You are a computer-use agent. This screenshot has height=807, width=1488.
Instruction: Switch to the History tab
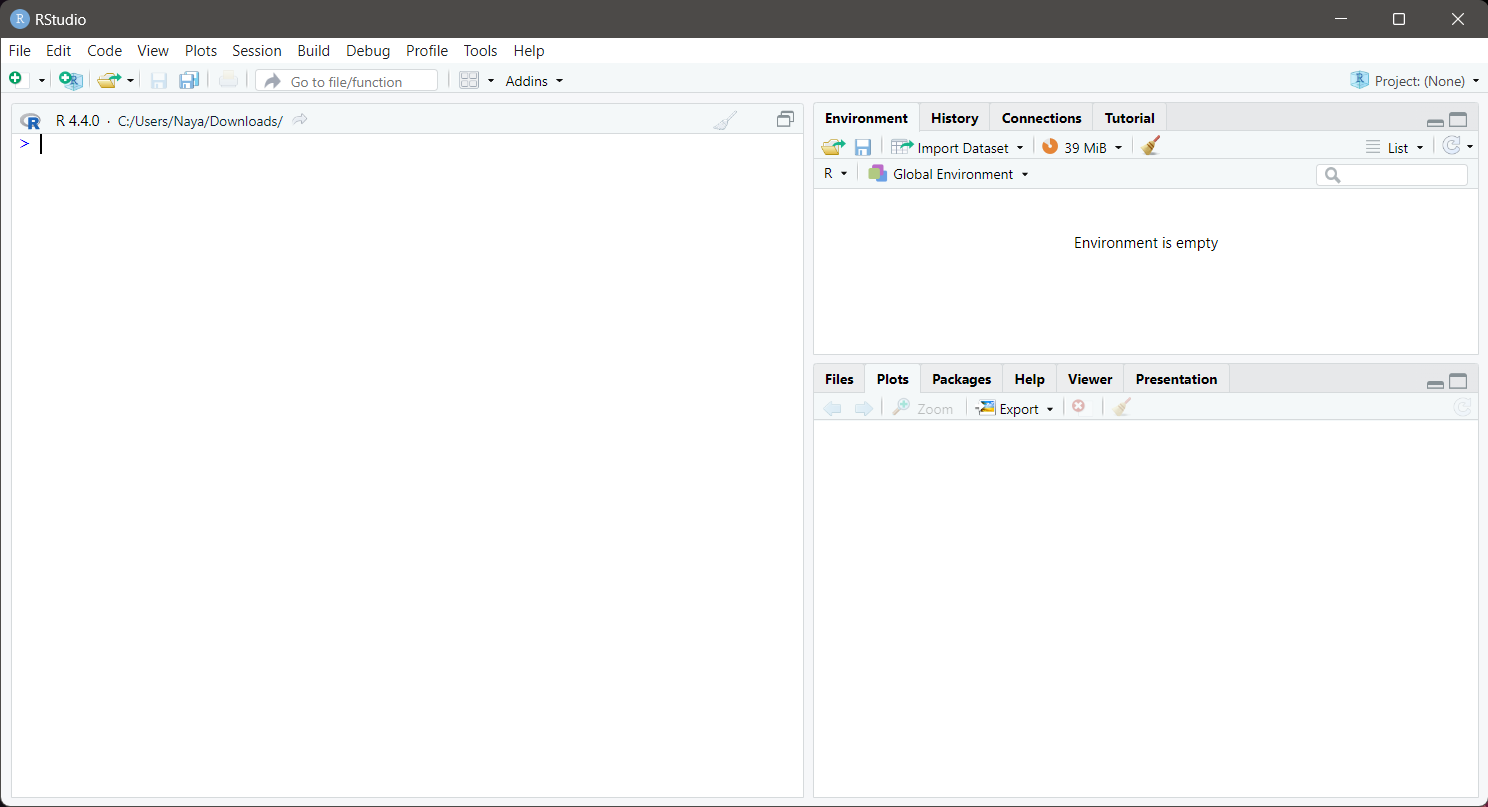tap(954, 118)
